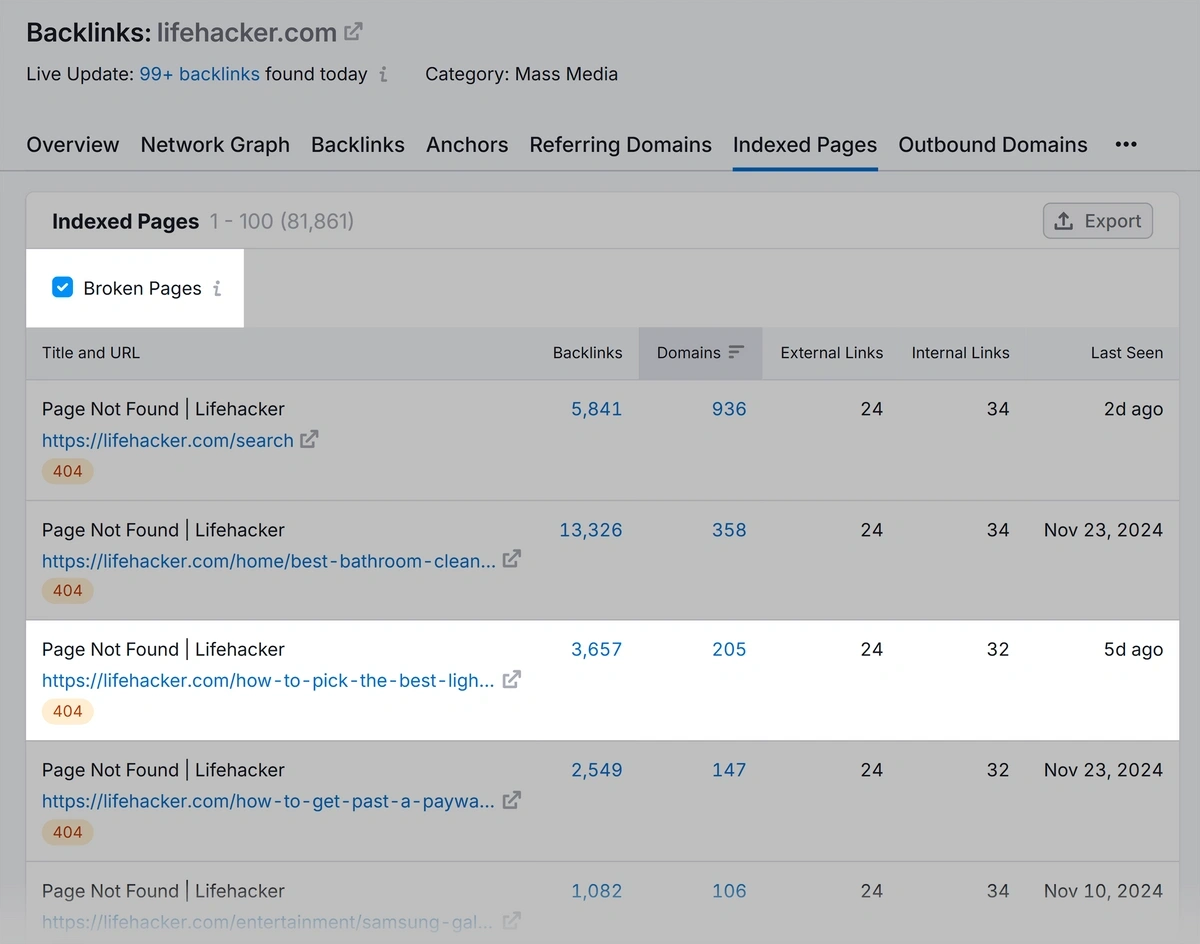Click the "Indexed Pages" table heading

(125, 221)
